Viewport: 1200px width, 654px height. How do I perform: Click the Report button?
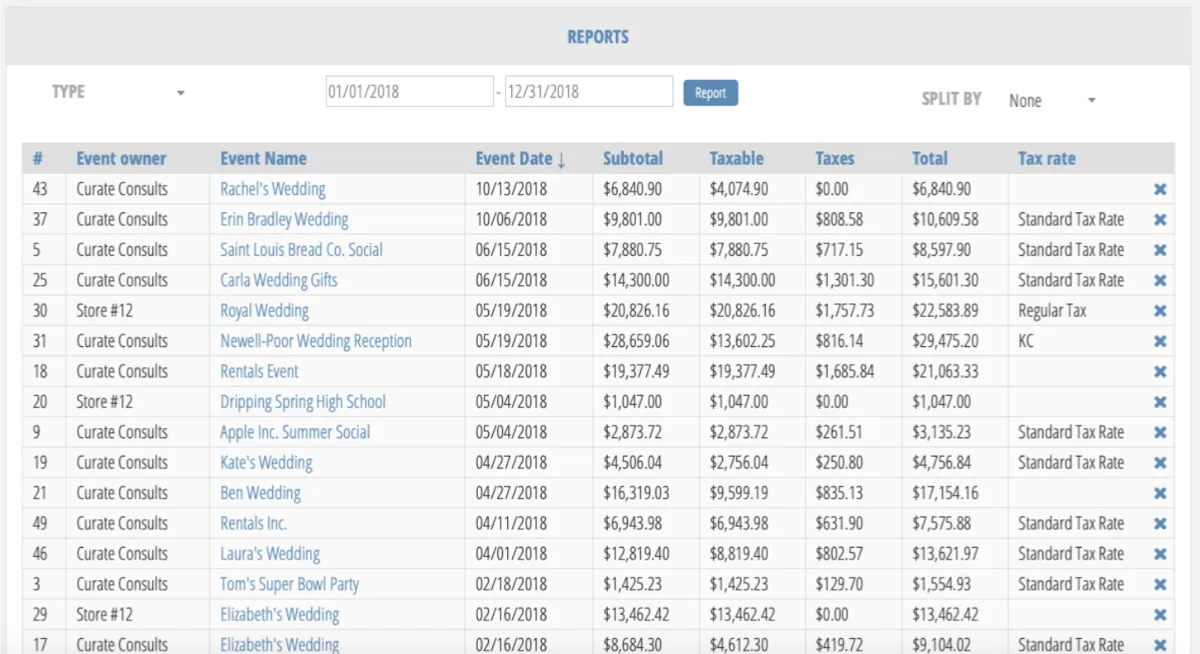(710, 93)
